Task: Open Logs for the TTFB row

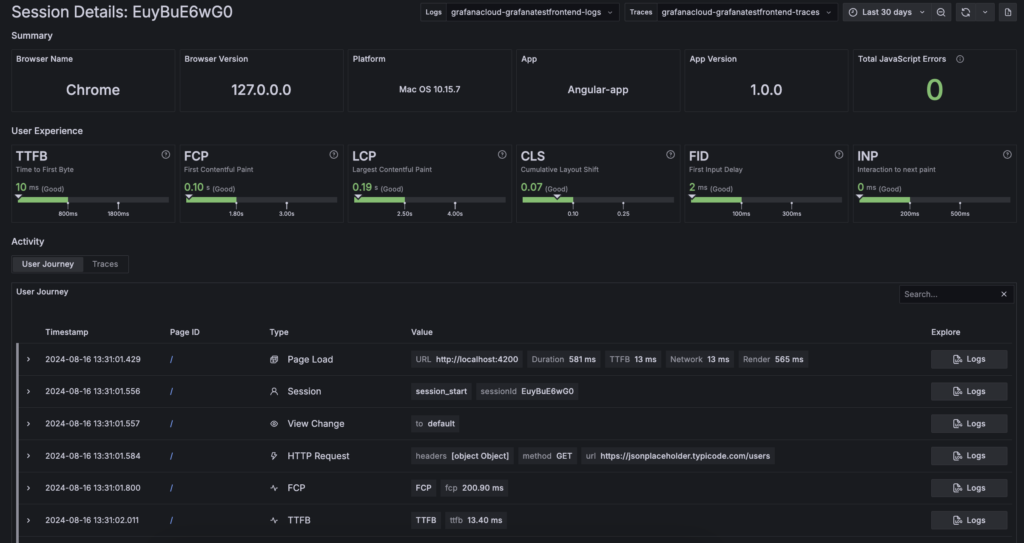Action: (969, 520)
